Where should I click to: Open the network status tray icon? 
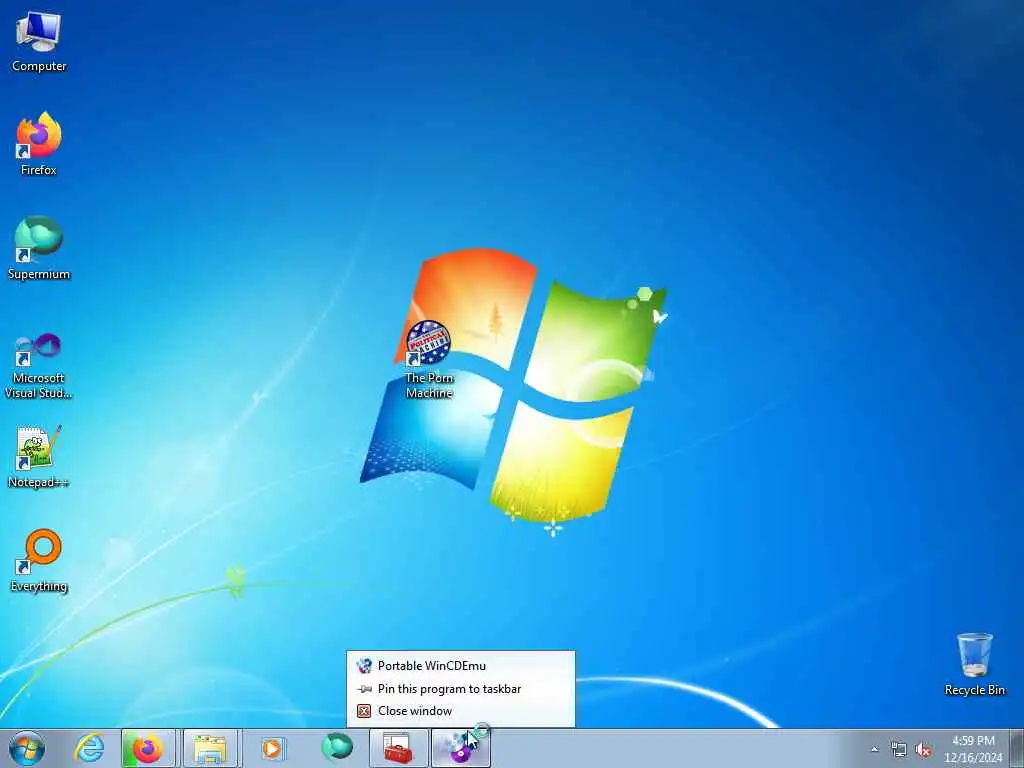pyautogui.click(x=899, y=749)
